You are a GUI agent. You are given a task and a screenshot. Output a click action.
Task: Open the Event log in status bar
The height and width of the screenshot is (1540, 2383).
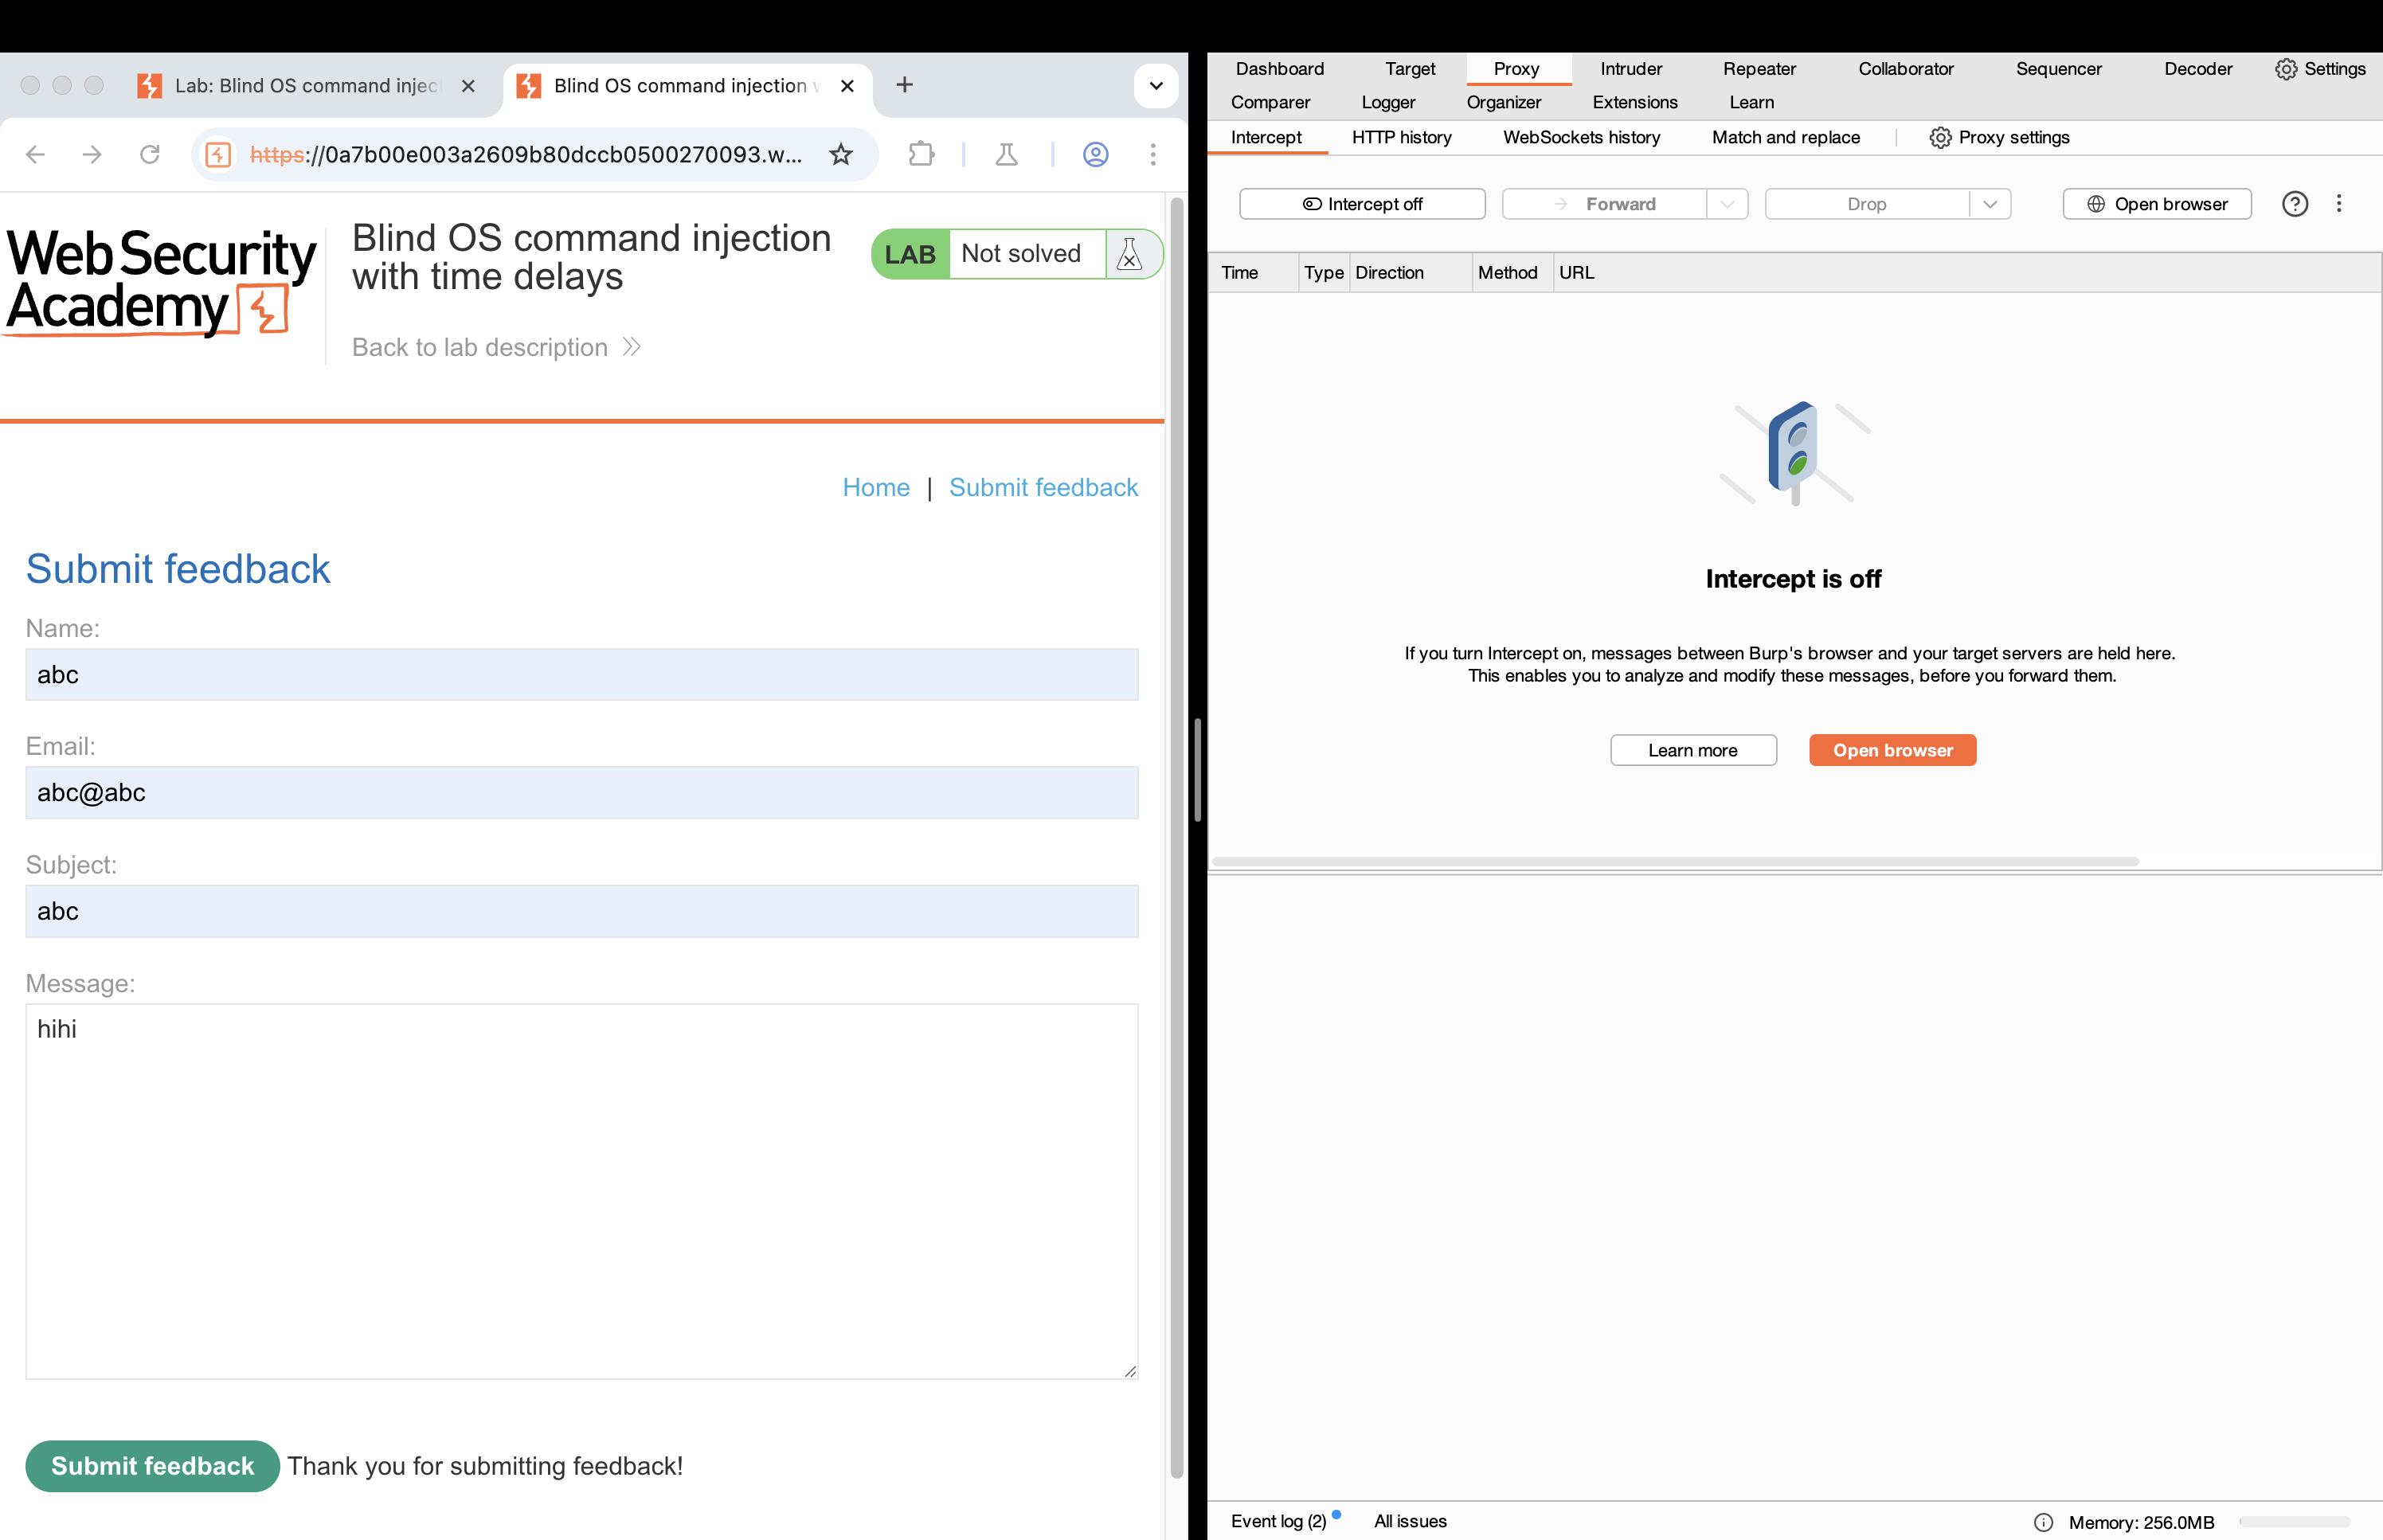point(1278,1521)
